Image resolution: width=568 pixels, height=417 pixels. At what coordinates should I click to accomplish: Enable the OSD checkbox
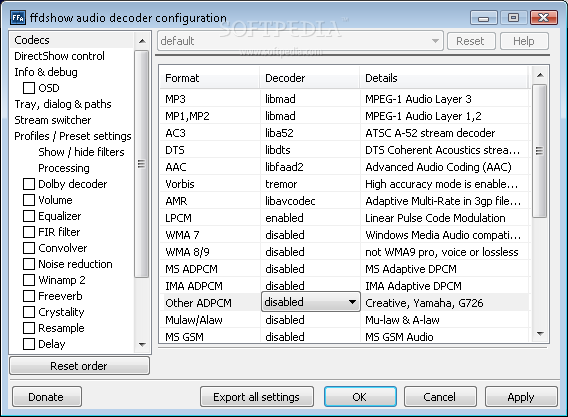29,88
